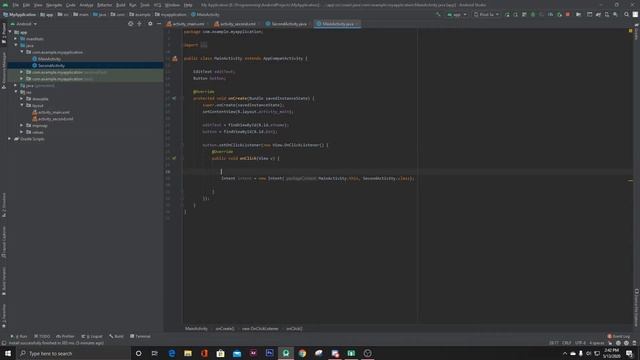Collapse the app module node
The height and width of the screenshot is (360, 640).
tap(10, 32)
